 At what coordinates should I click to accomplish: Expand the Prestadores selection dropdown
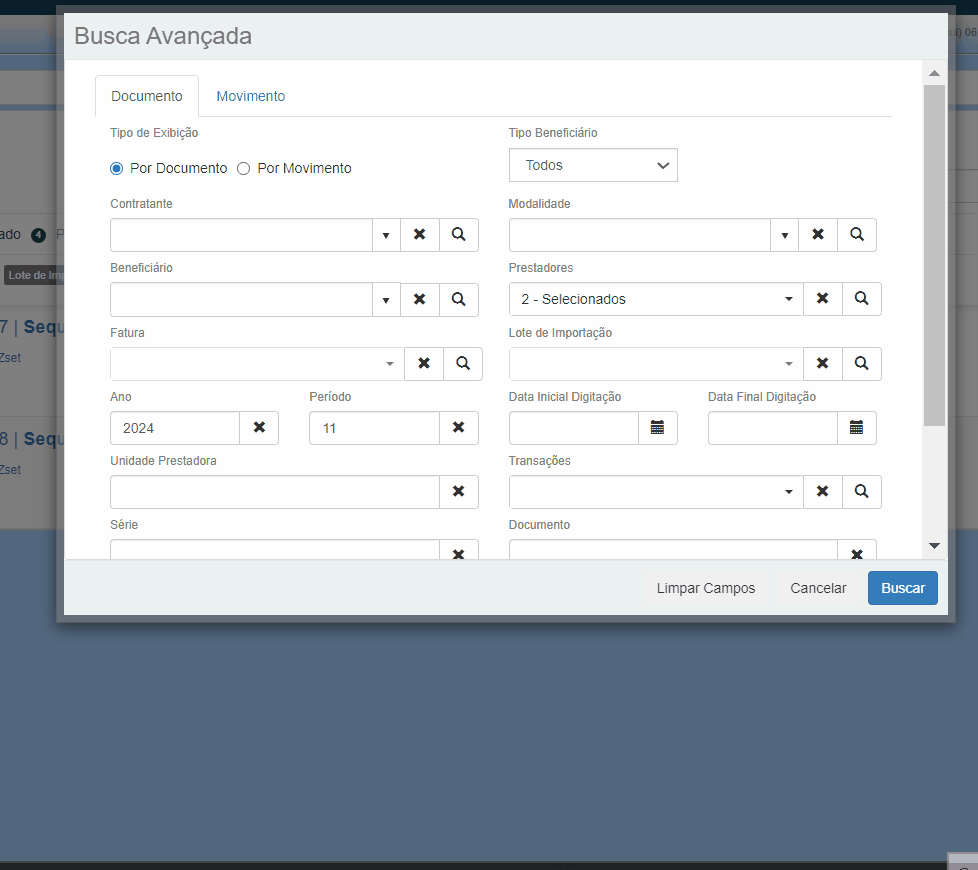788,299
